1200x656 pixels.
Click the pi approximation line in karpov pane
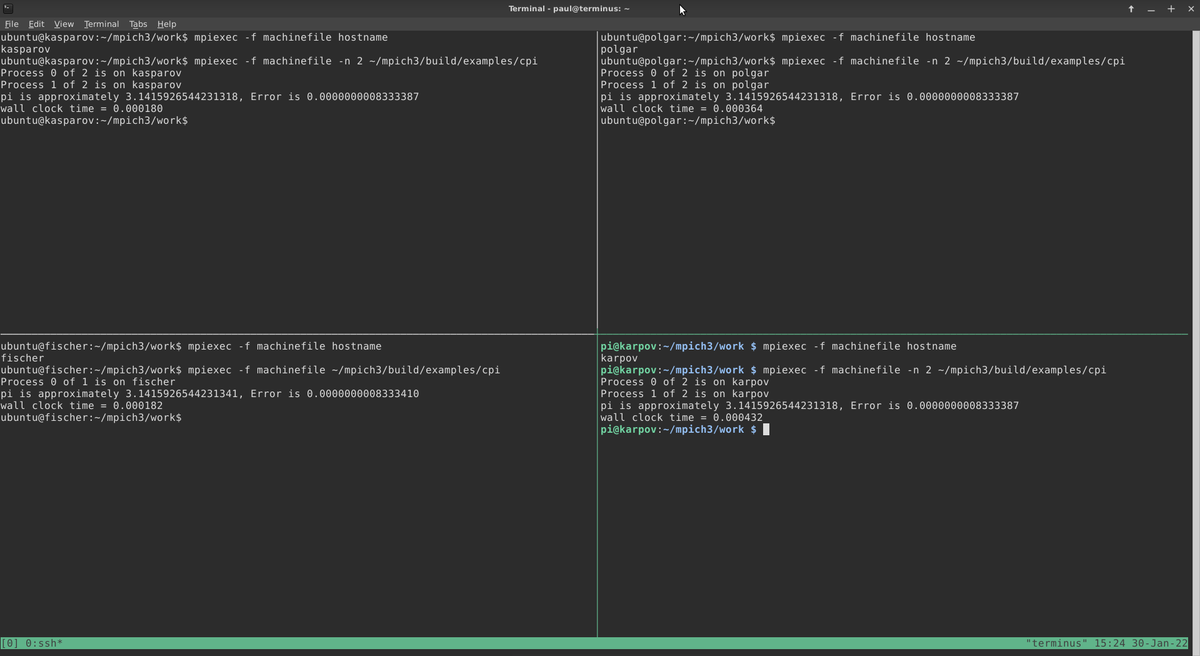click(810, 406)
